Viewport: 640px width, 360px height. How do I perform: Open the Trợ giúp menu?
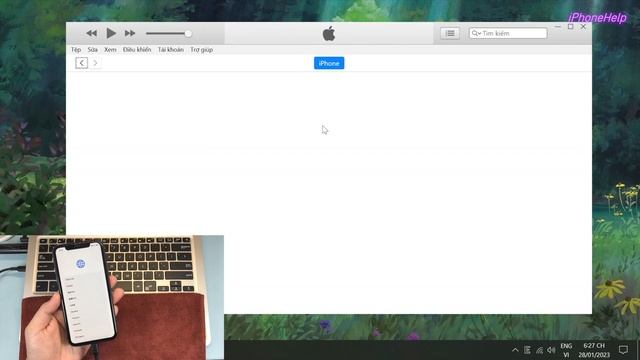(202, 49)
